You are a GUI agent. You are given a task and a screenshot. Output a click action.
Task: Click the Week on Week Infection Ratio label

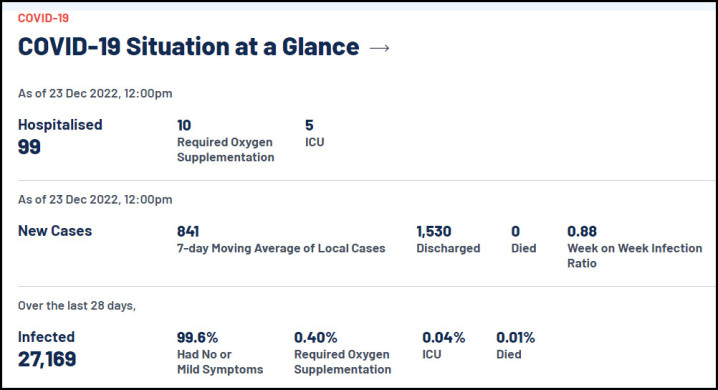tap(635, 255)
